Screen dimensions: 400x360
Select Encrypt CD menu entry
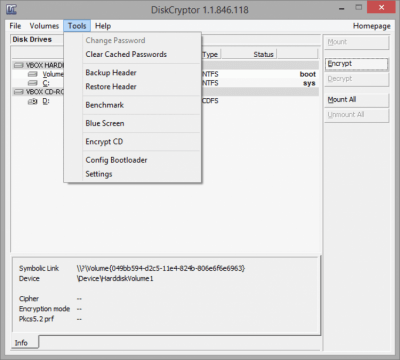pyautogui.click(x=104, y=142)
